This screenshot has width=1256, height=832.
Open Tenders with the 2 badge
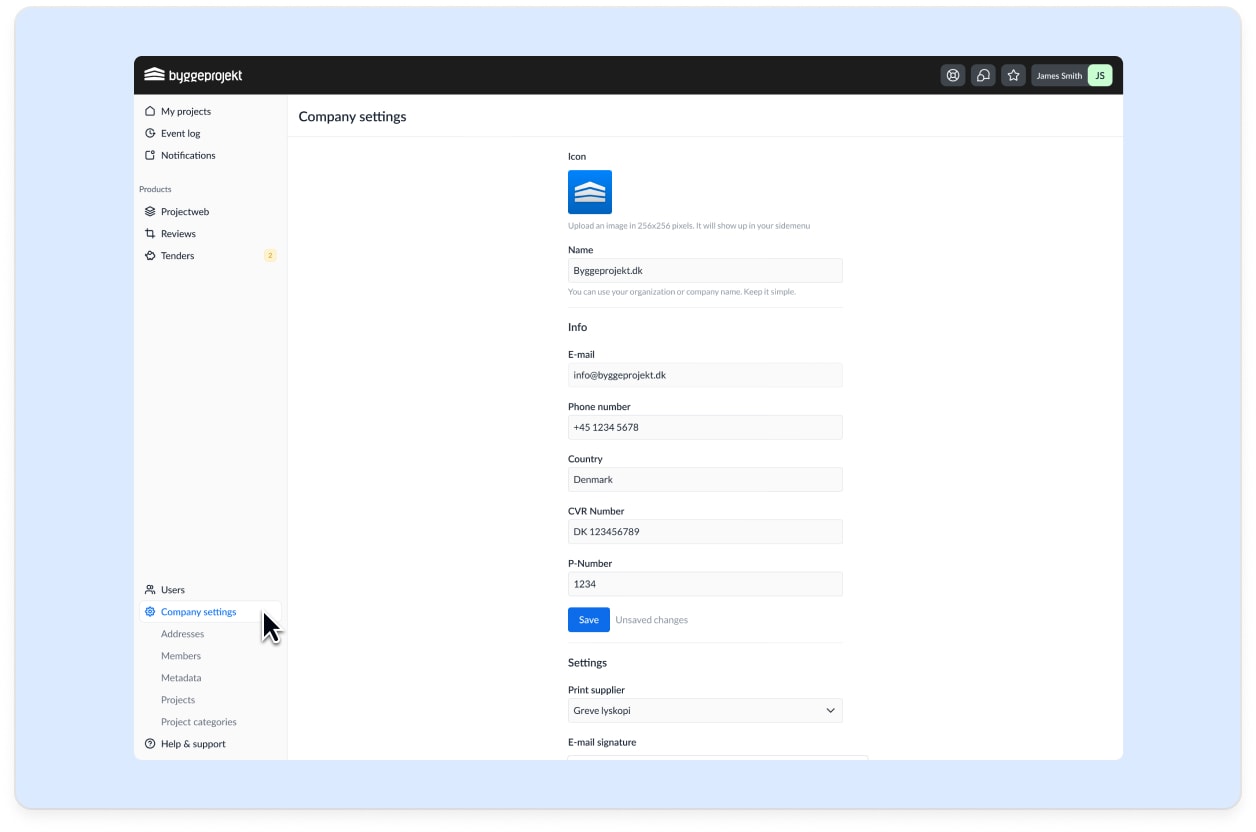177,256
